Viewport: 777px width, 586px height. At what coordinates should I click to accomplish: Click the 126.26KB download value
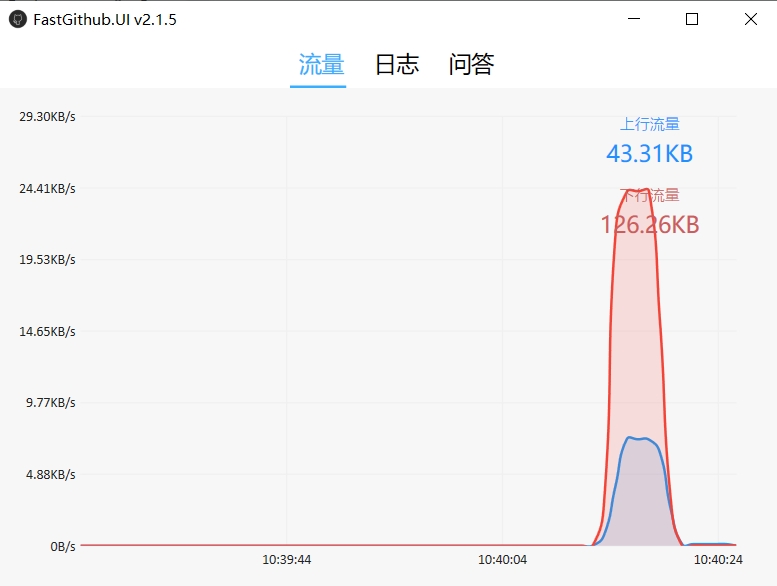coord(650,224)
